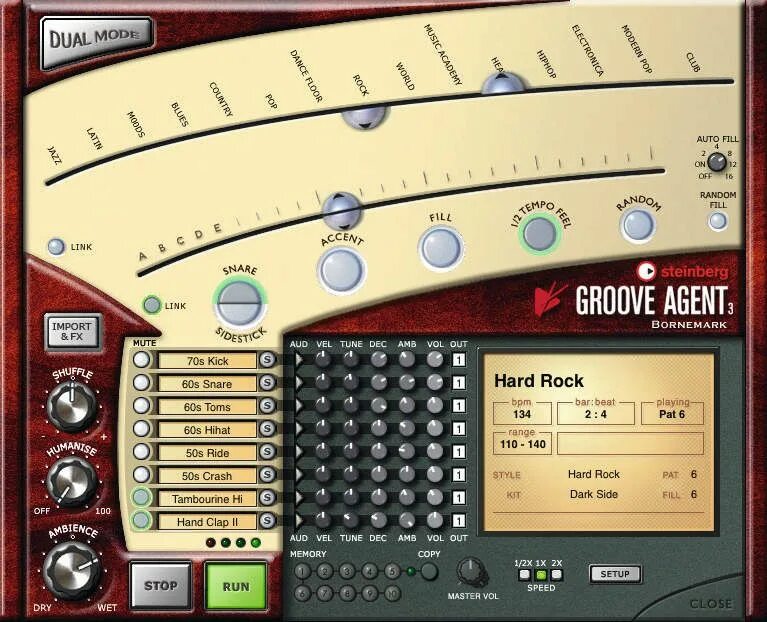Click the Master Vol knob
The image size is (767, 622).
point(472,571)
